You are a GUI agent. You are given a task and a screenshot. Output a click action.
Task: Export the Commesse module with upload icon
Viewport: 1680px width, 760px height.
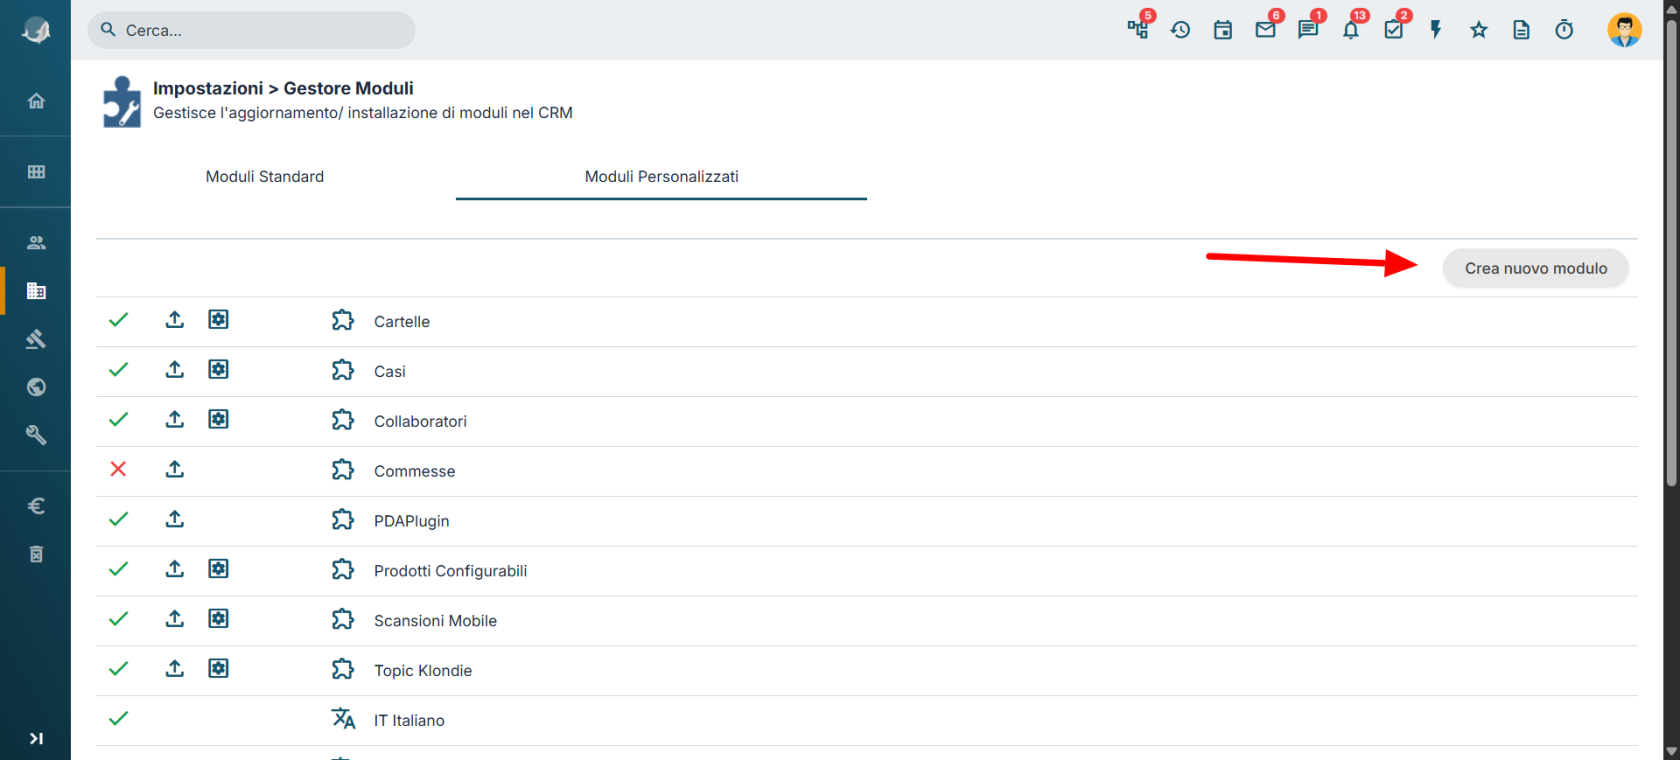[x=175, y=469]
